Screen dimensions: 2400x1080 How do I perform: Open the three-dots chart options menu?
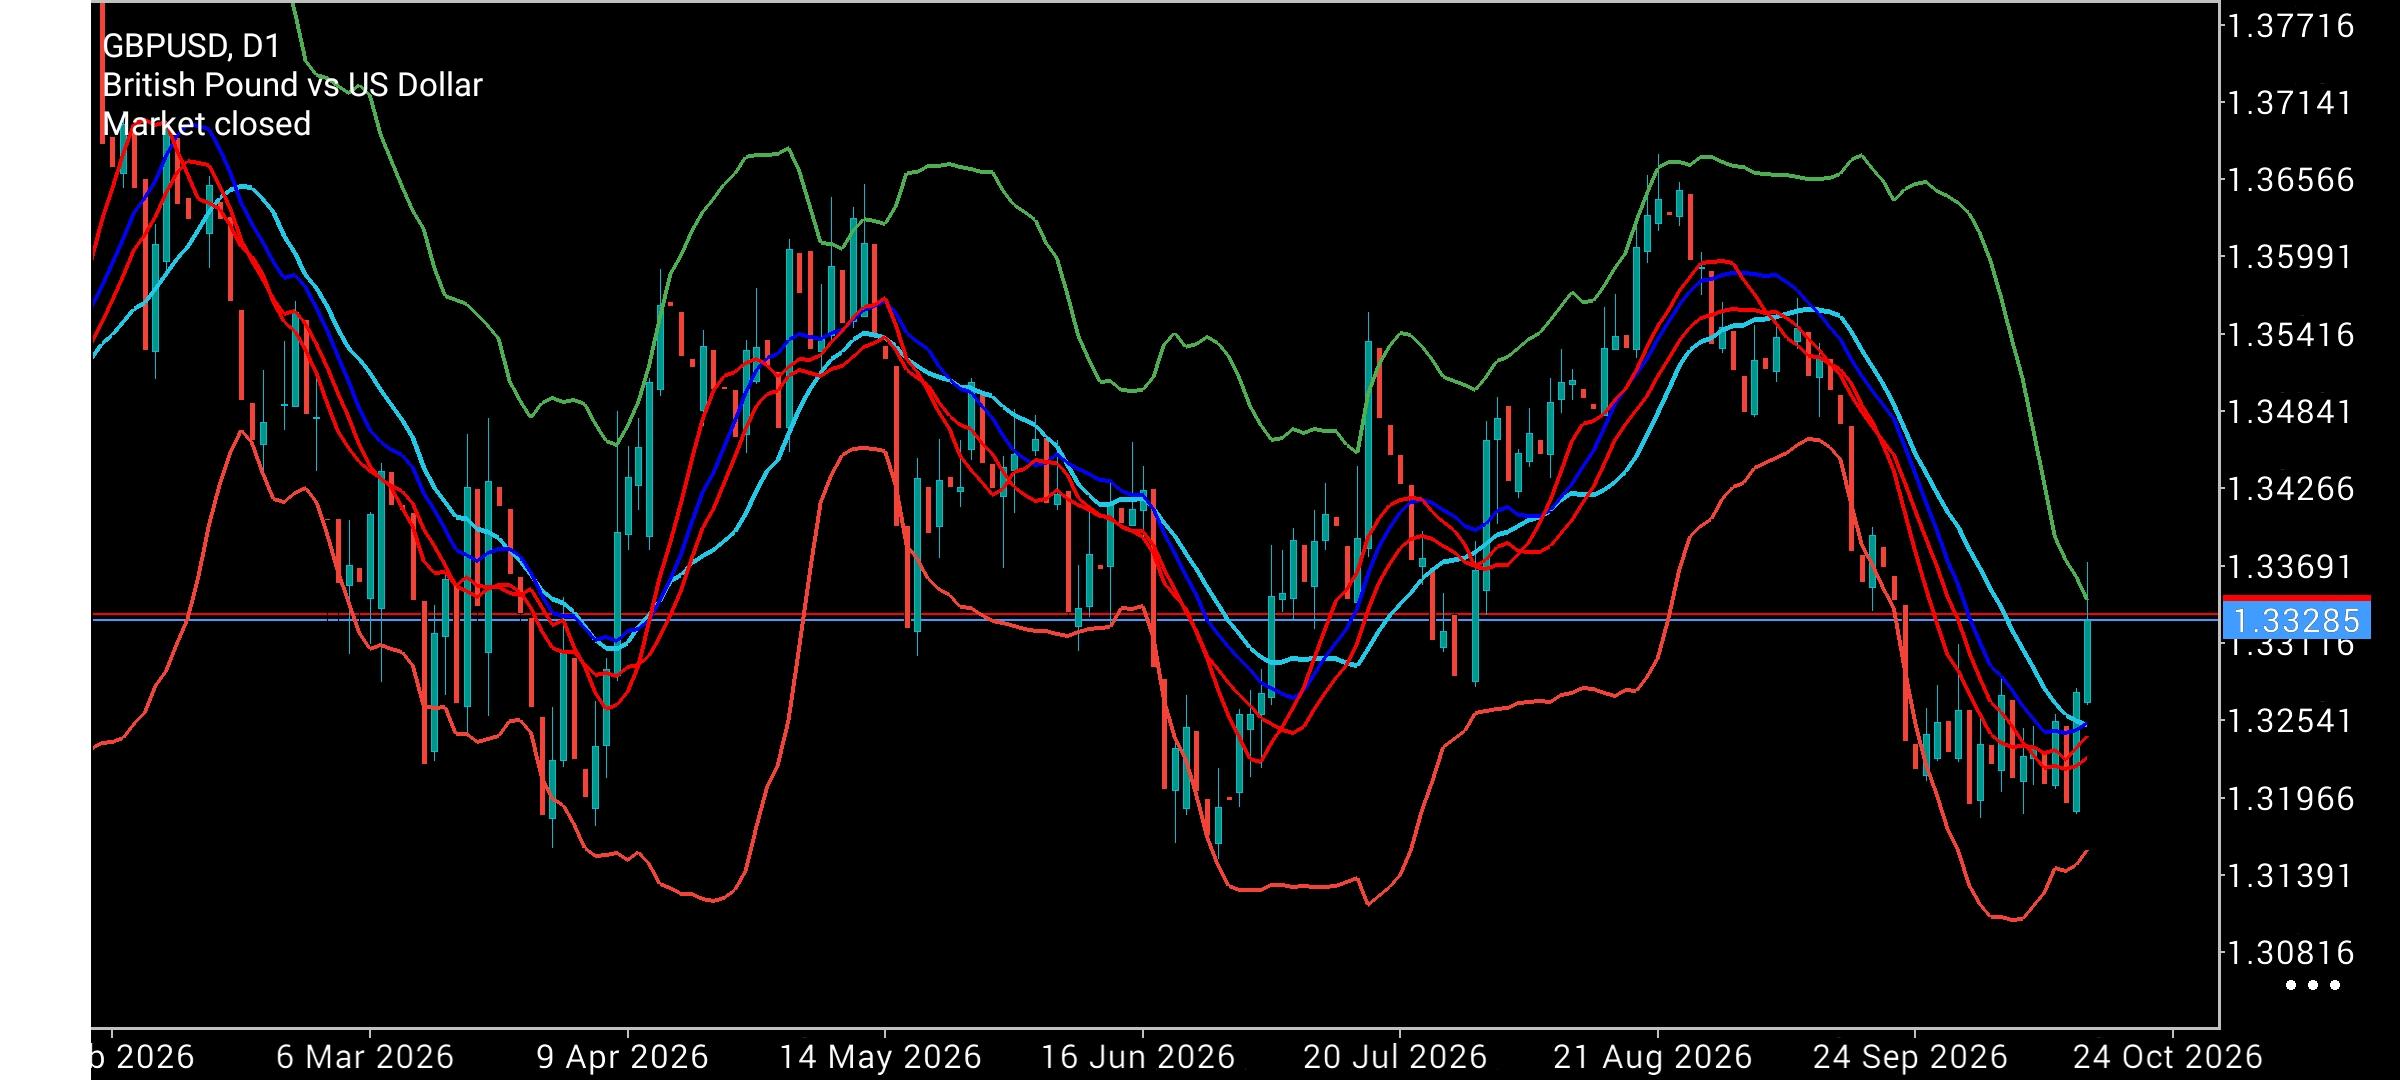click(x=2314, y=985)
